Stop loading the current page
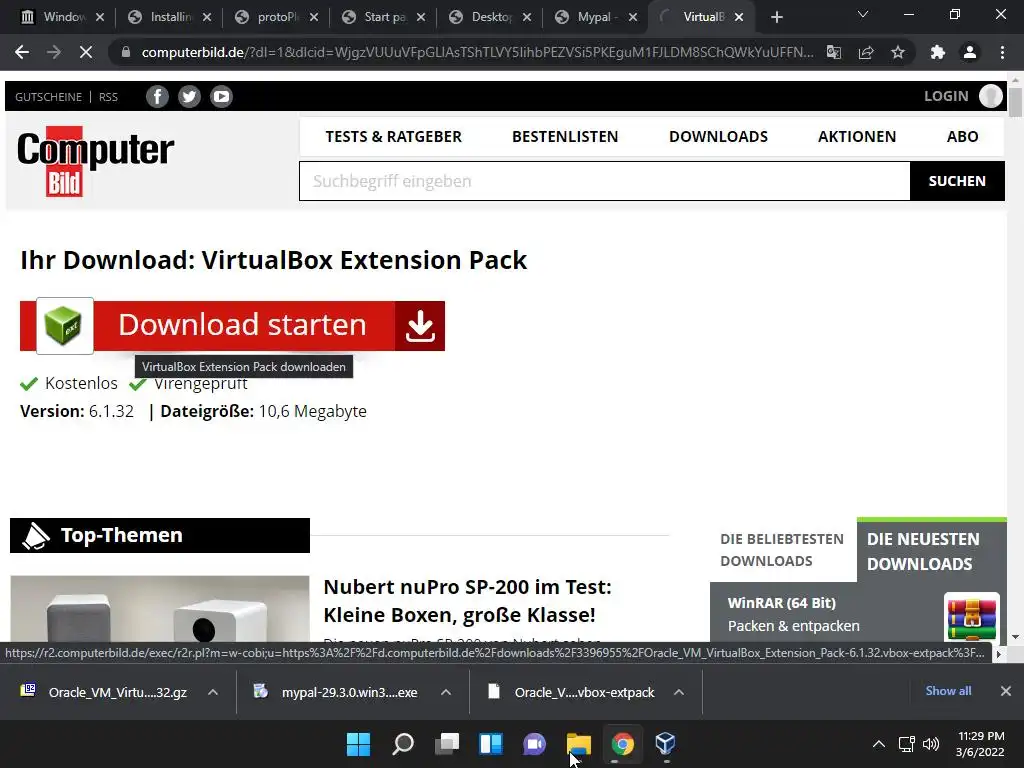This screenshot has width=1024, height=768. coord(86,52)
